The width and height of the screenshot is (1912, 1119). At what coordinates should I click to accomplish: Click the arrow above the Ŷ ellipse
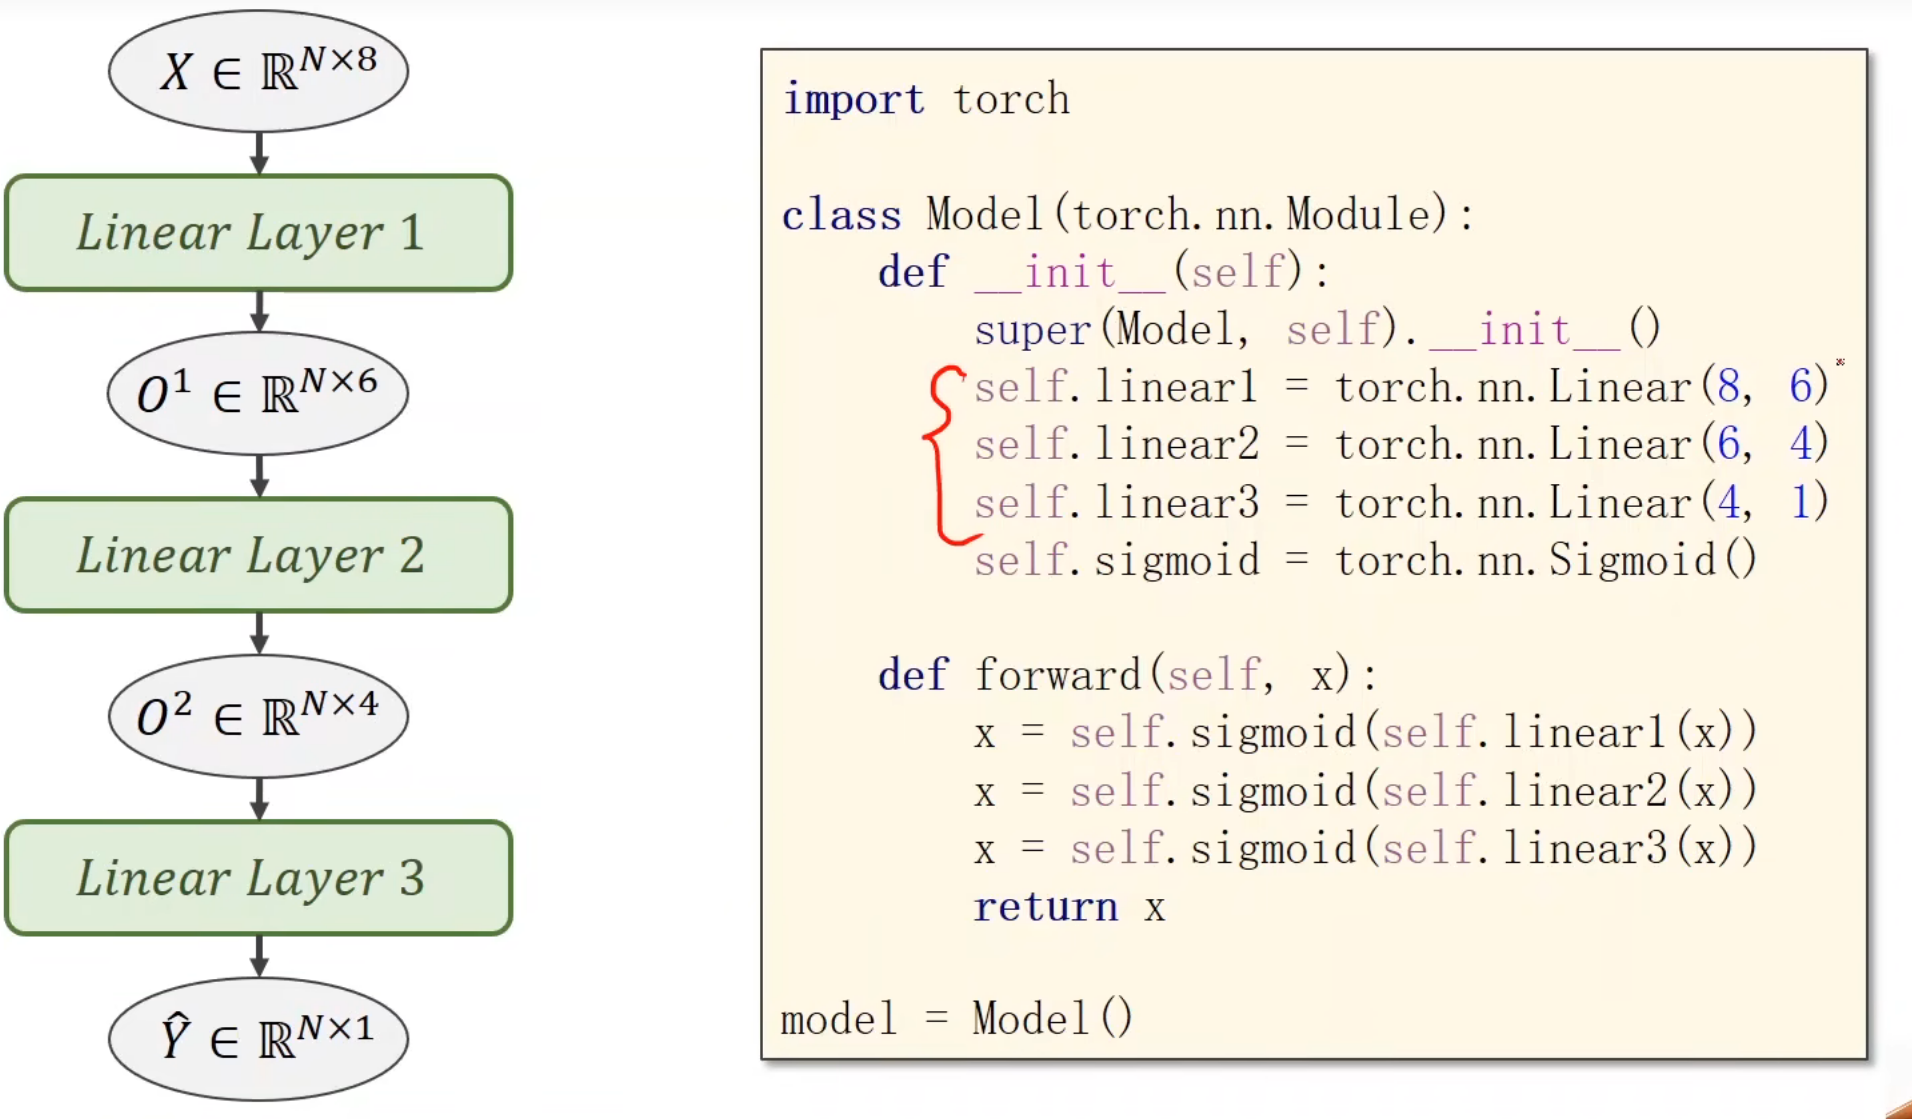point(259,956)
